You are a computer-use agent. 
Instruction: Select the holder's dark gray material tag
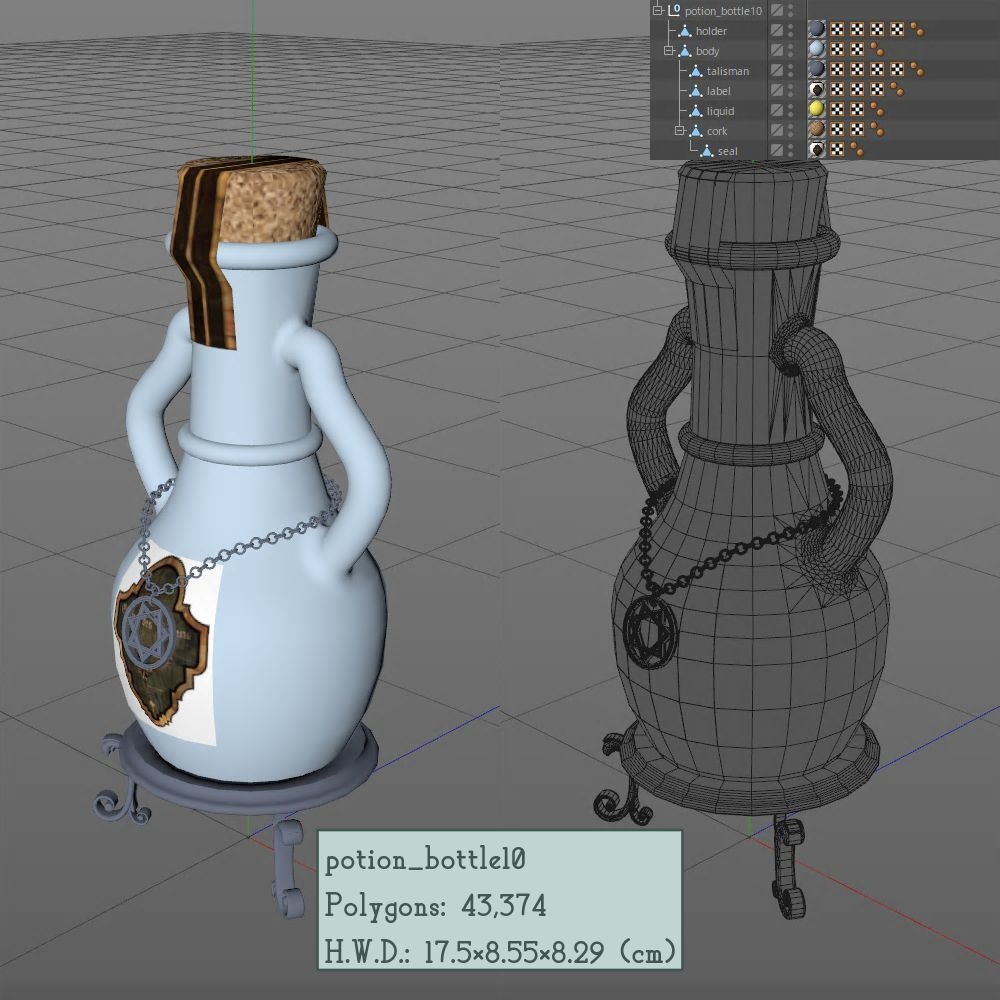816,29
